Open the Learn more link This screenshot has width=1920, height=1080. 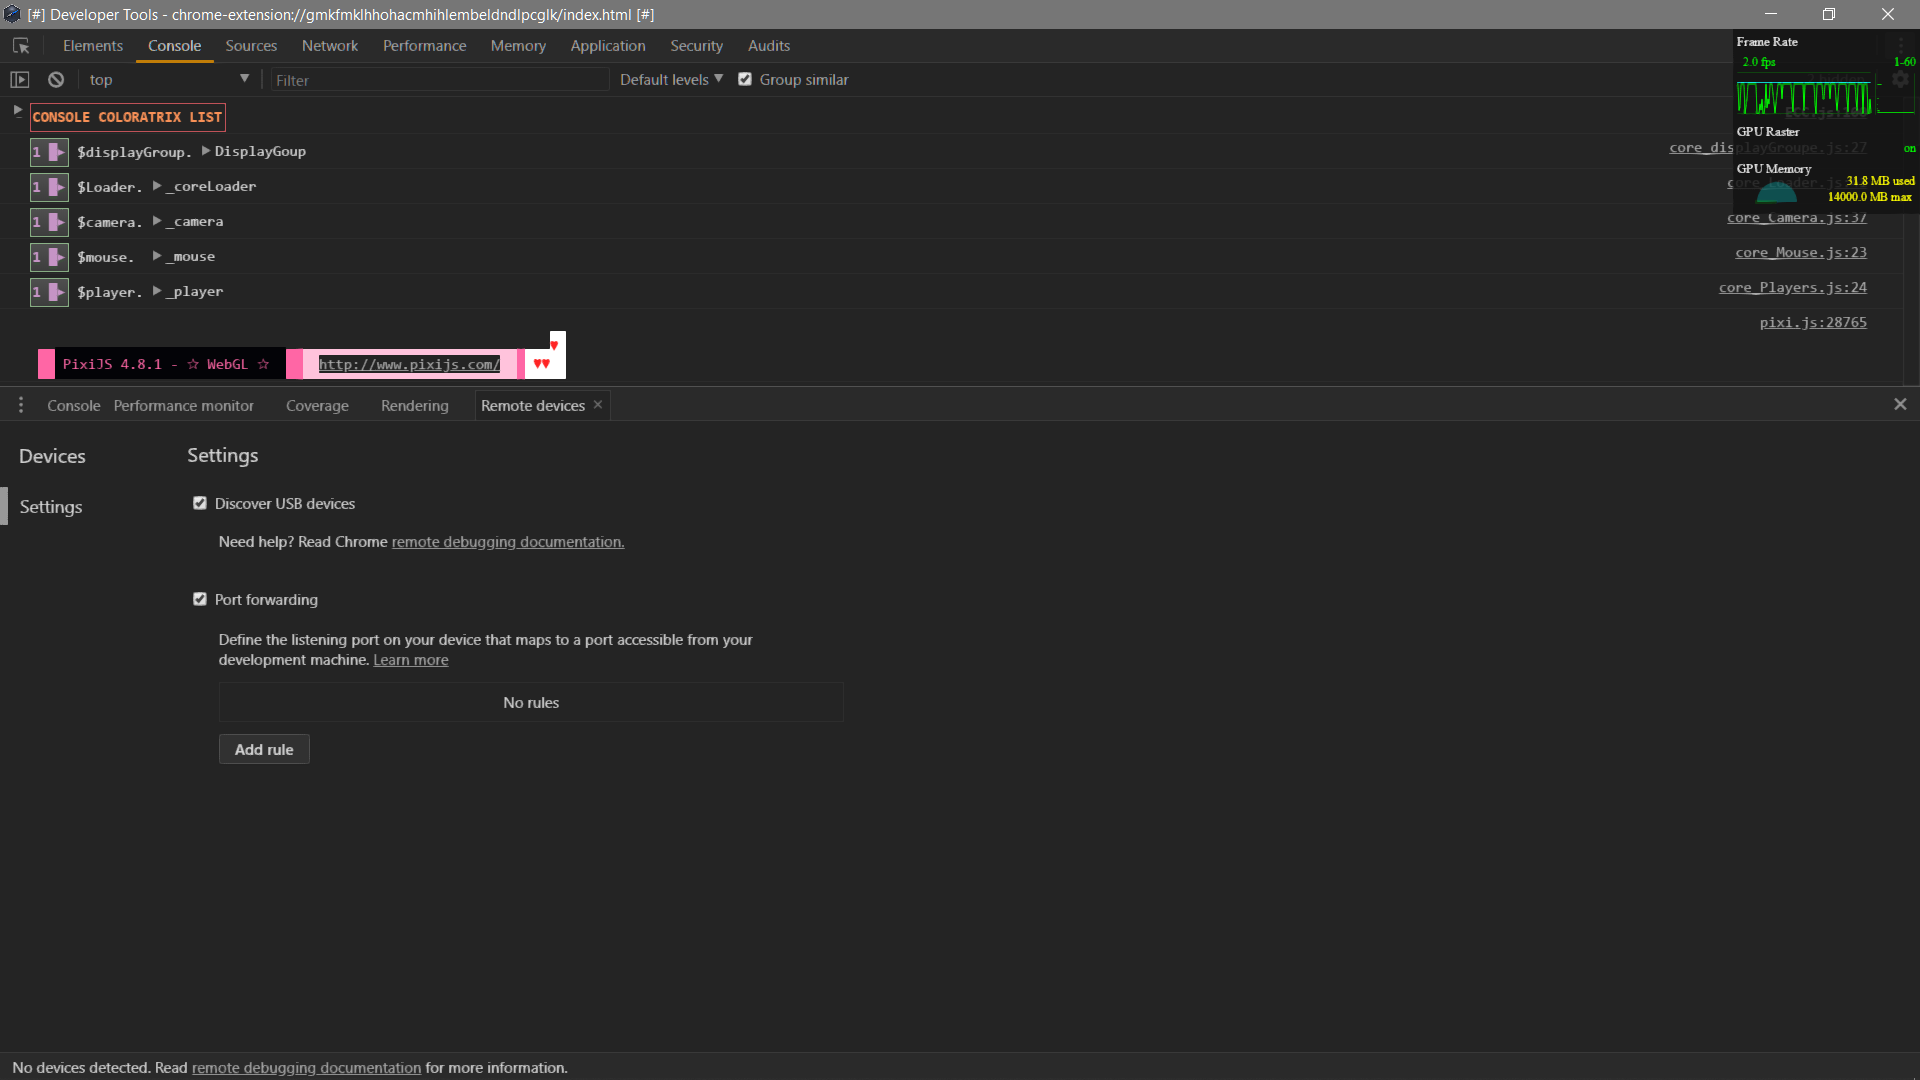click(x=411, y=660)
